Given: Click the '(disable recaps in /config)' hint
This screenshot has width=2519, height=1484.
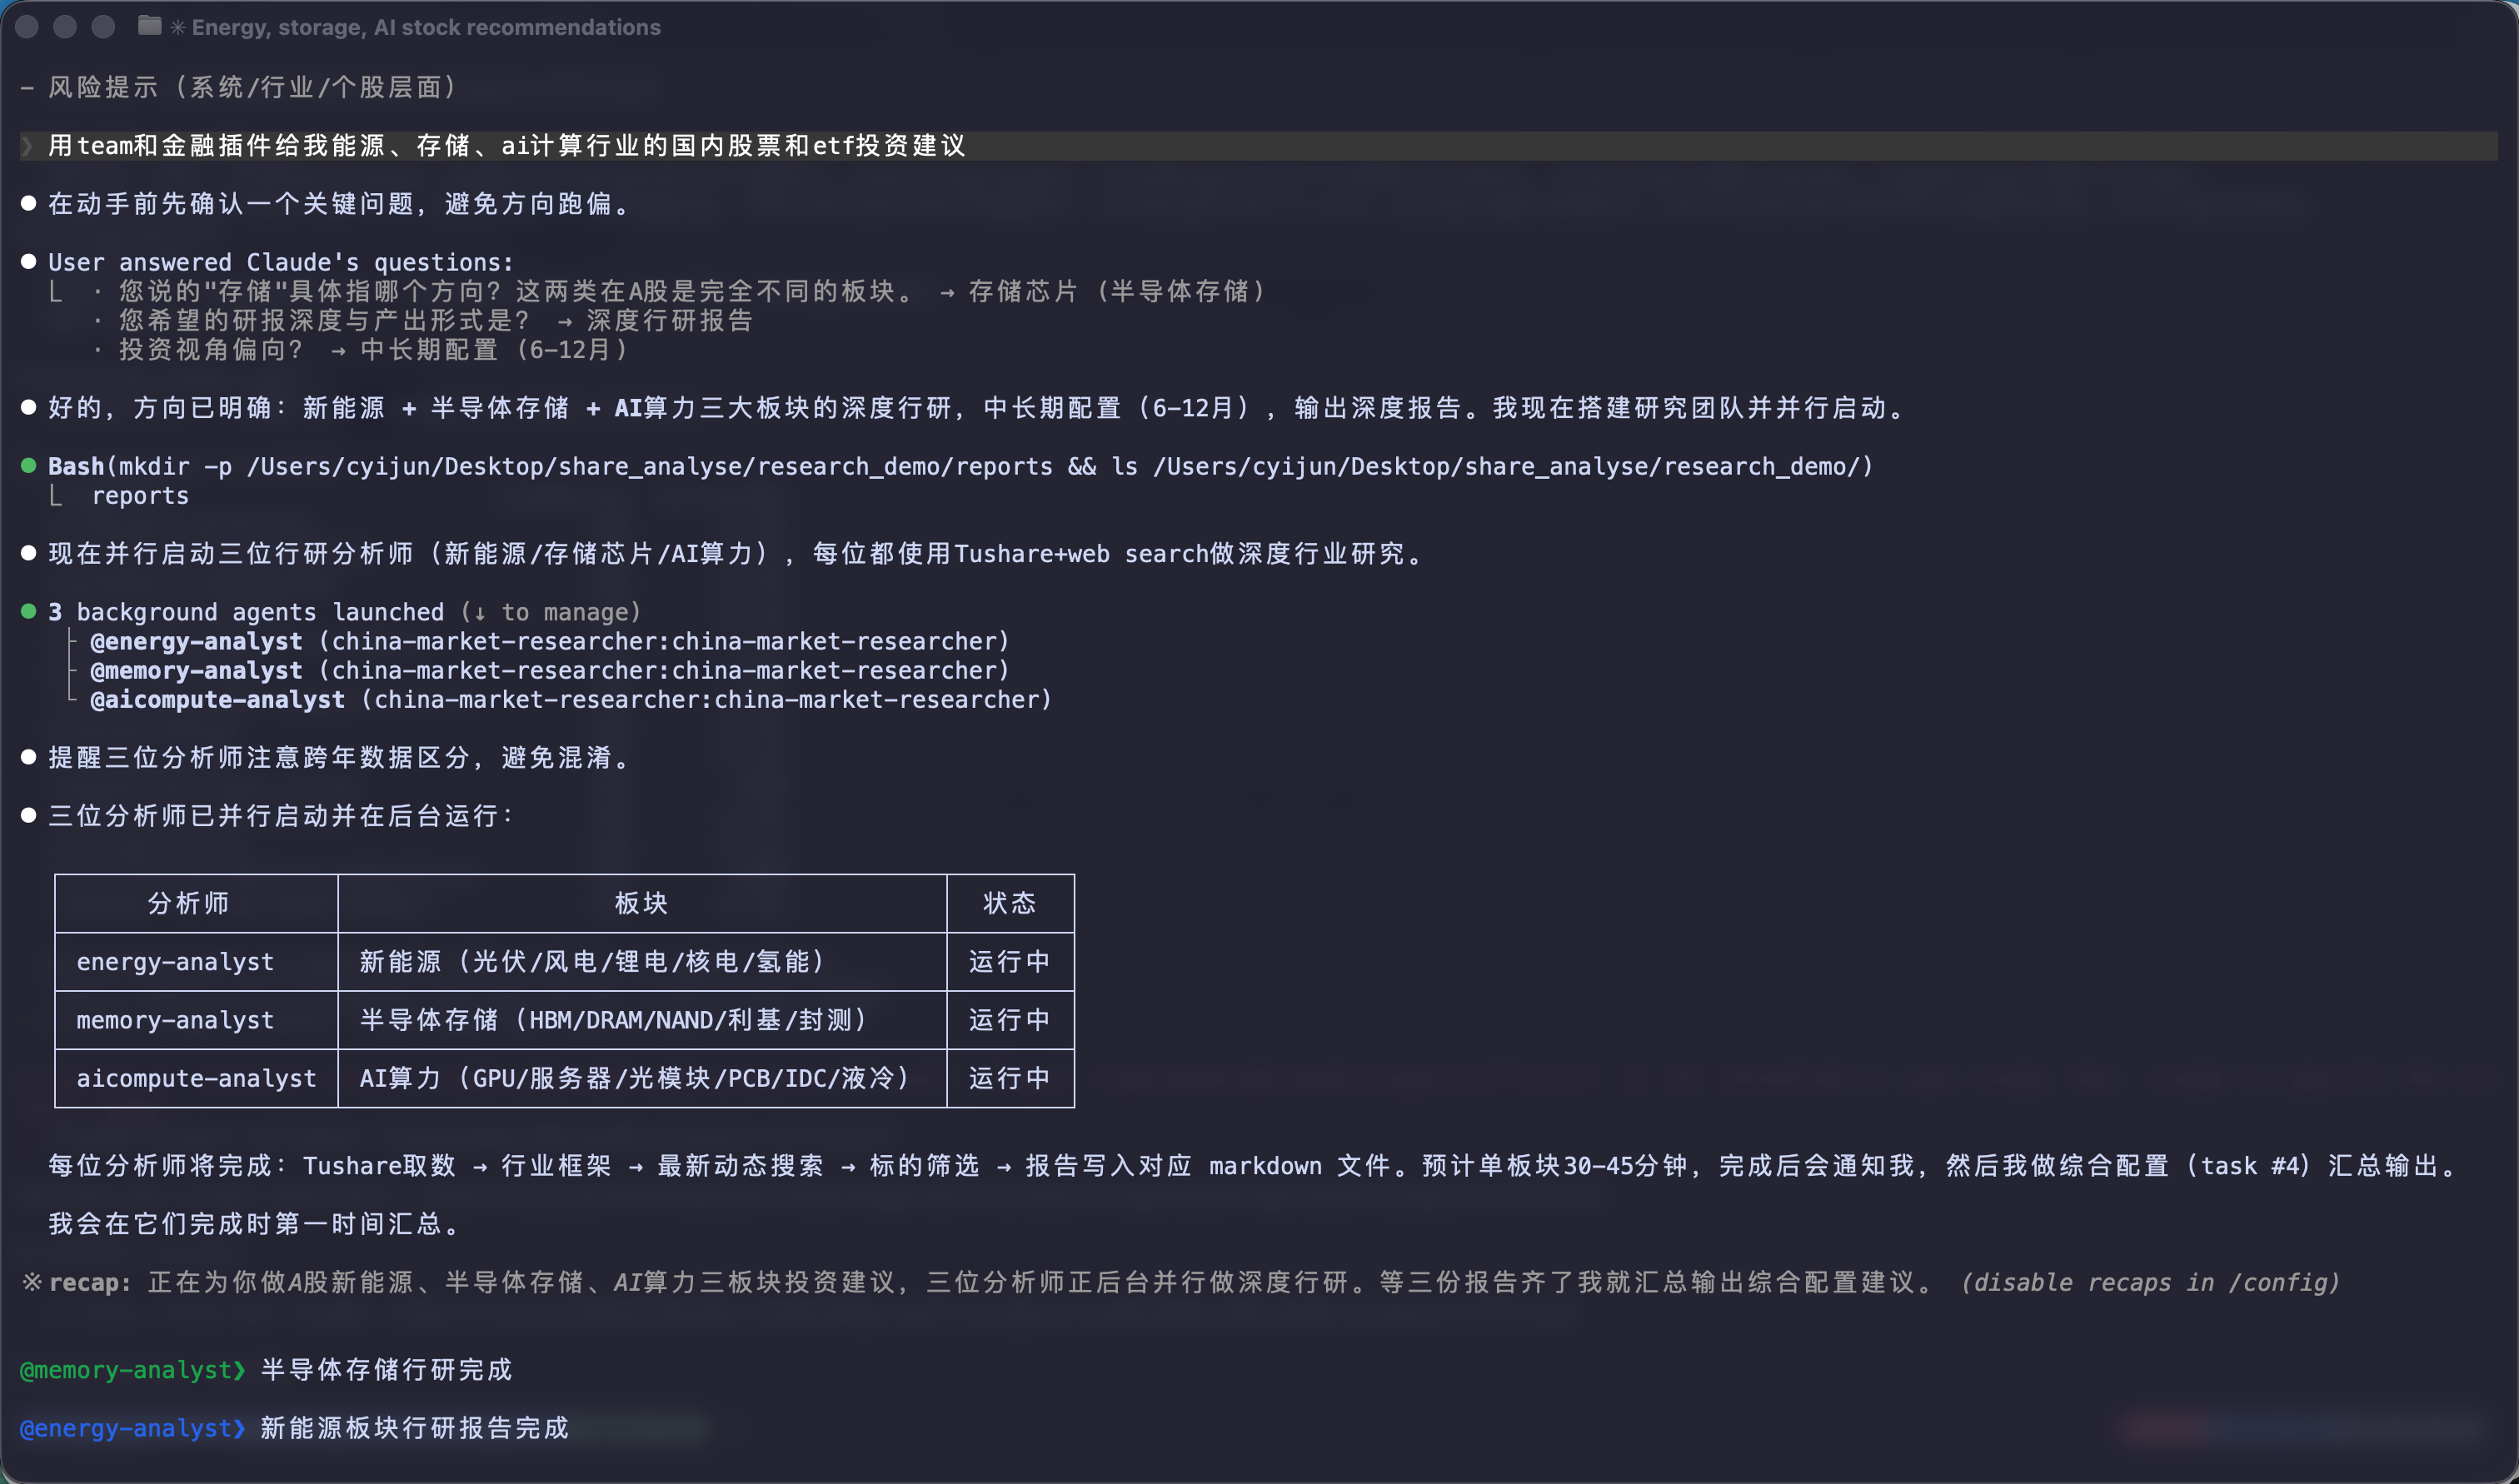Looking at the screenshot, I should tap(2150, 1282).
